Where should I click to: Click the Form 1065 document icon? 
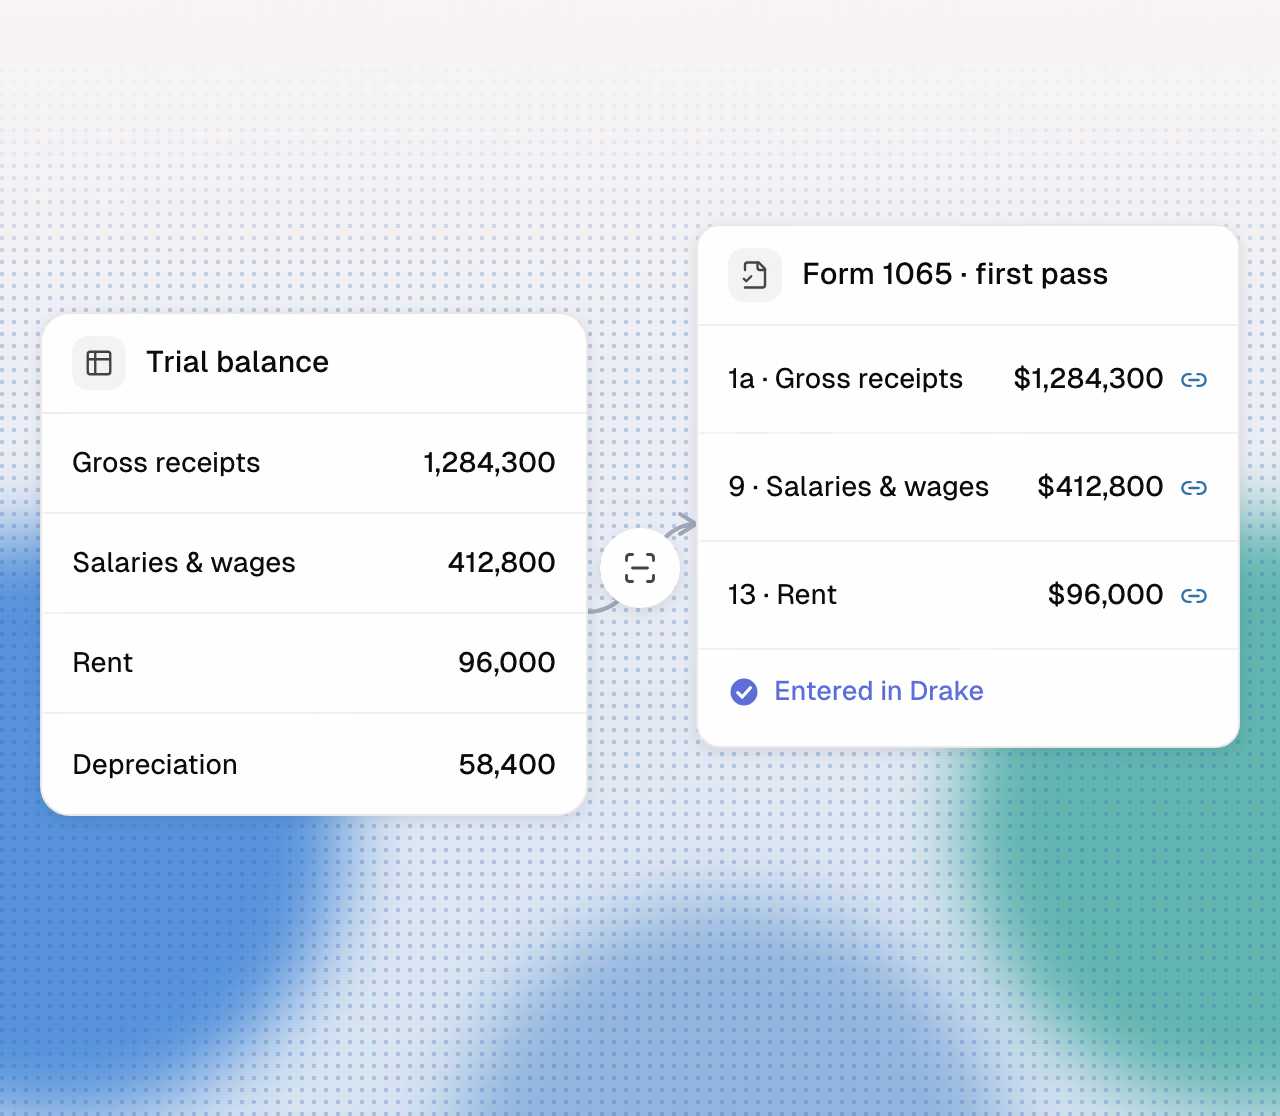pyautogui.click(x=755, y=275)
